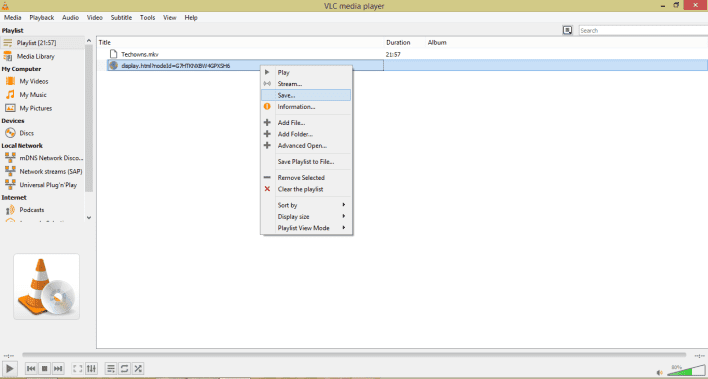Expand the Sort by submenu
Viewport: 708px width, 379px height.
coord(306,205)
